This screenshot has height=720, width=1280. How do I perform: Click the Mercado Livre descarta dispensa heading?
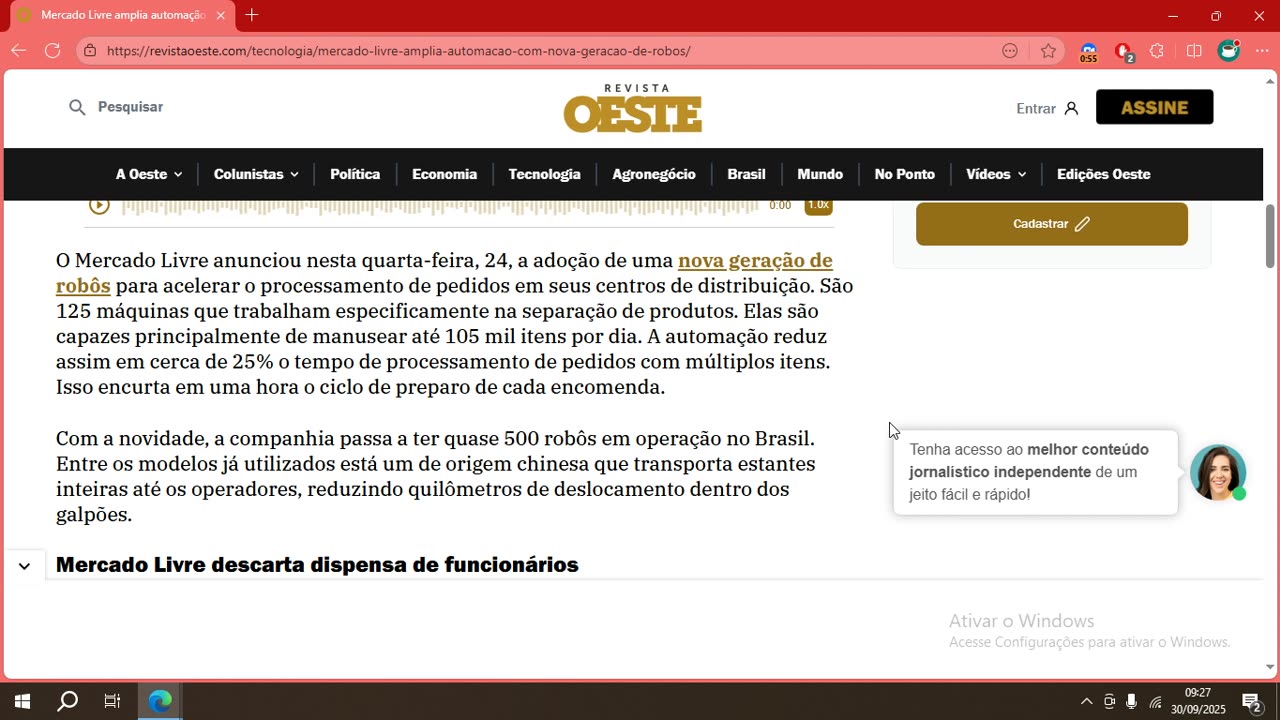(x=317, y=565)
